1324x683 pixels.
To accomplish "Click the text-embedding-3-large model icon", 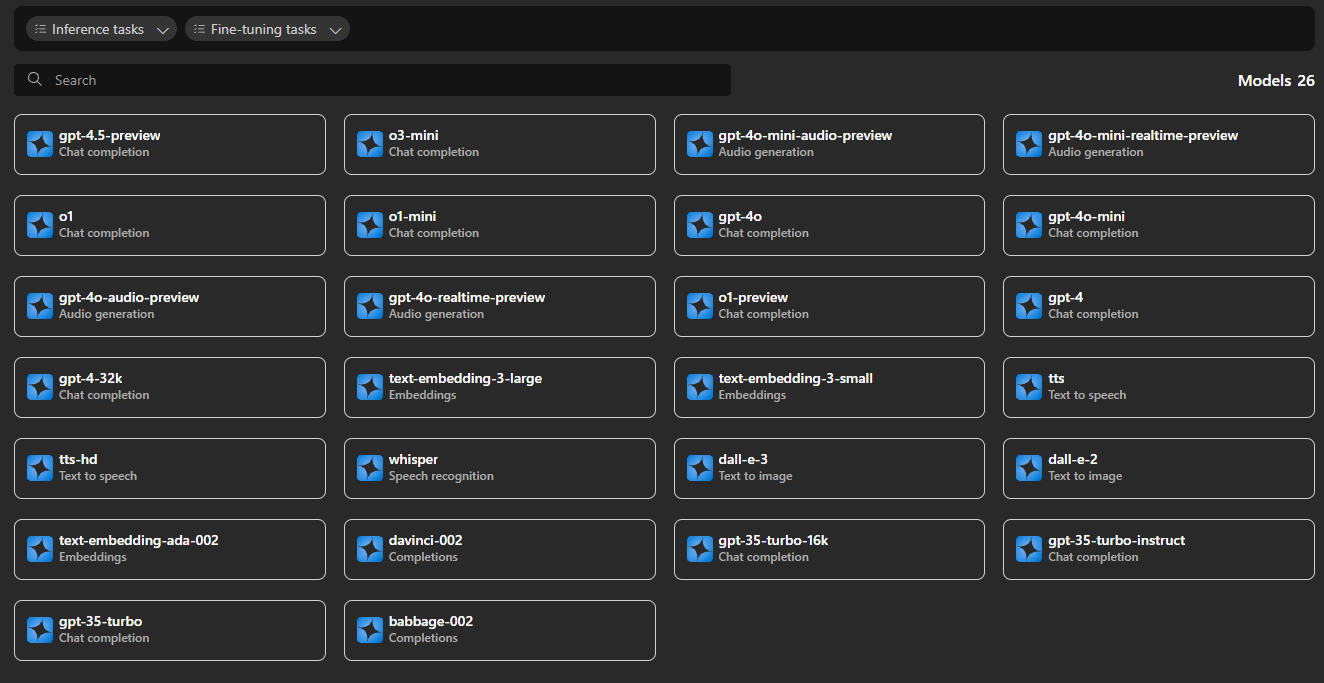I will coord(370,387).
